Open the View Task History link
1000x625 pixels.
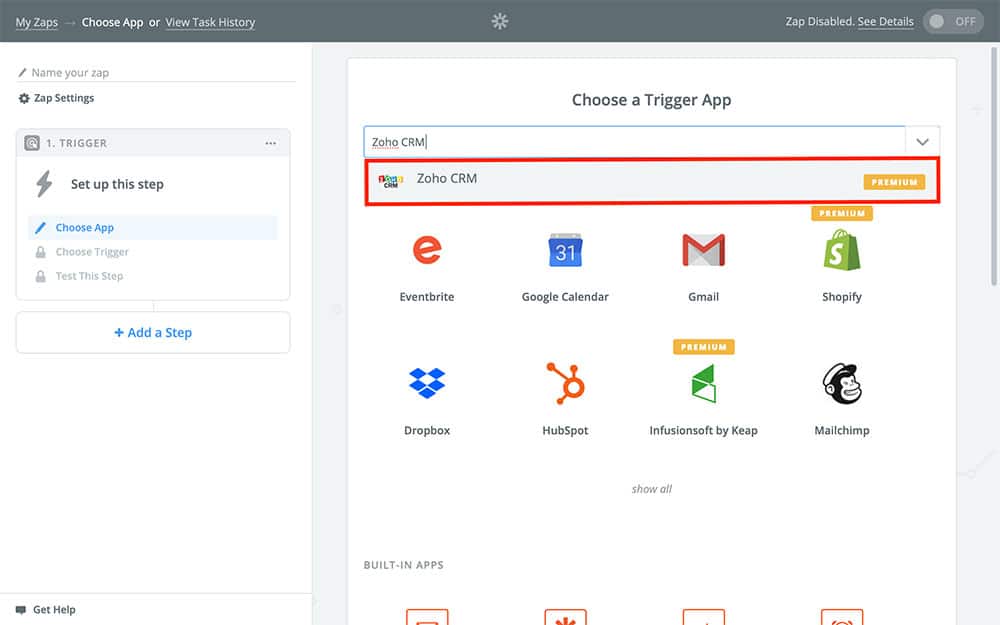pos(210,22)
